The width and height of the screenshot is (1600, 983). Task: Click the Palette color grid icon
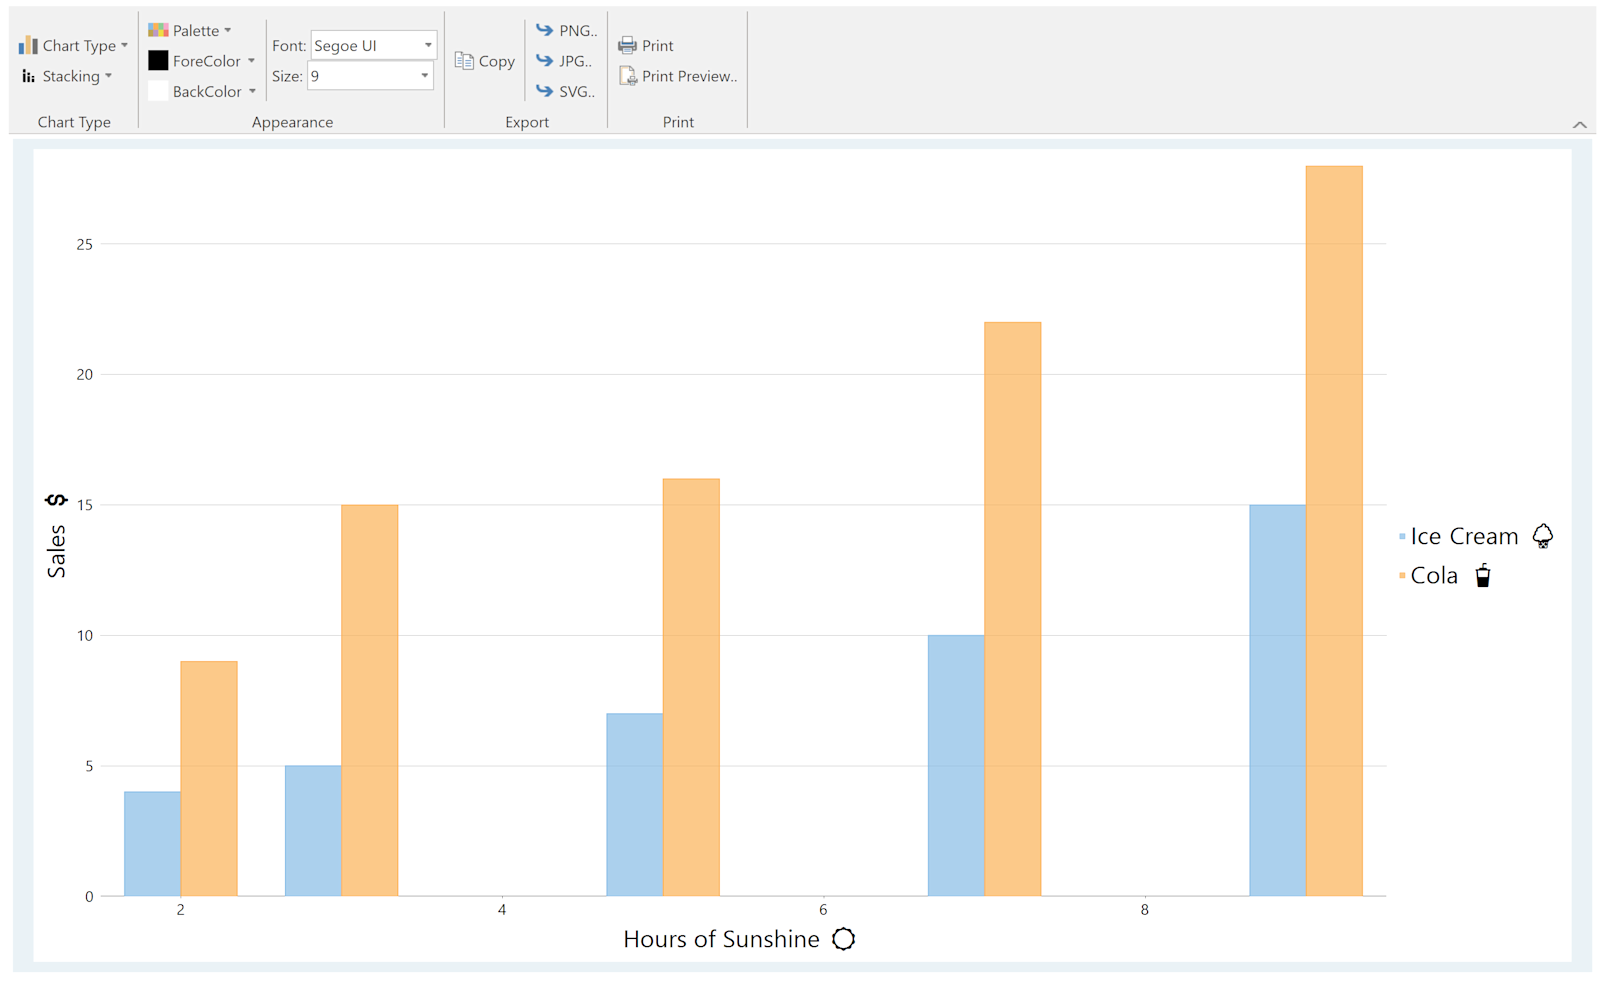[158, 30]
